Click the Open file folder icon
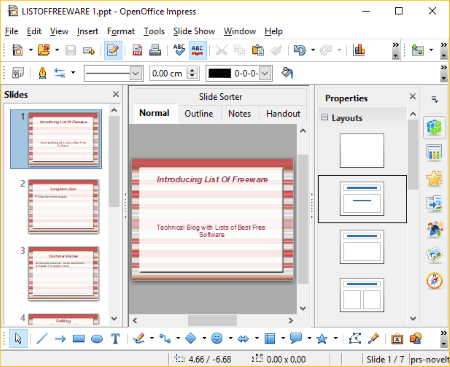 (44, 50)
